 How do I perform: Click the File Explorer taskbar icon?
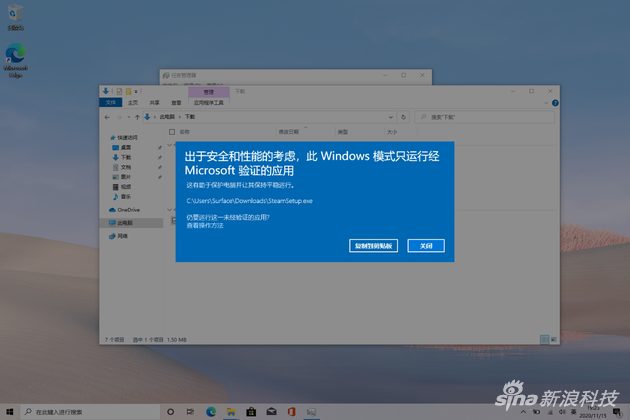pos(231,412)
